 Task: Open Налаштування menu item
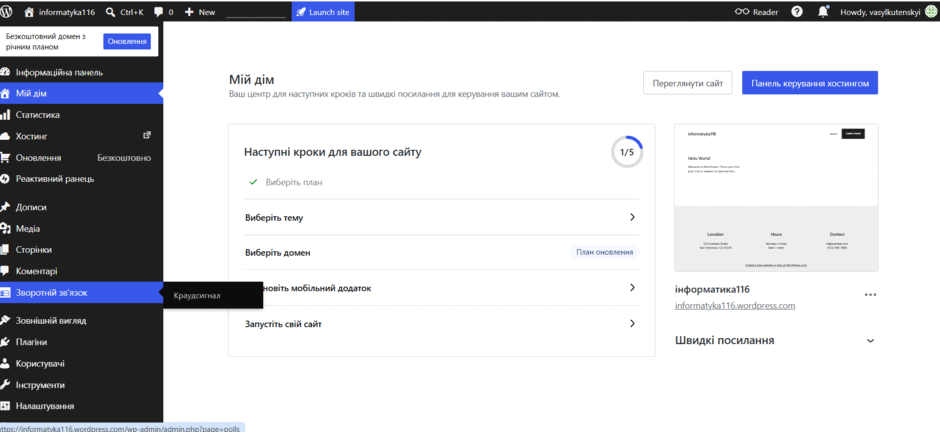(82, 406)
